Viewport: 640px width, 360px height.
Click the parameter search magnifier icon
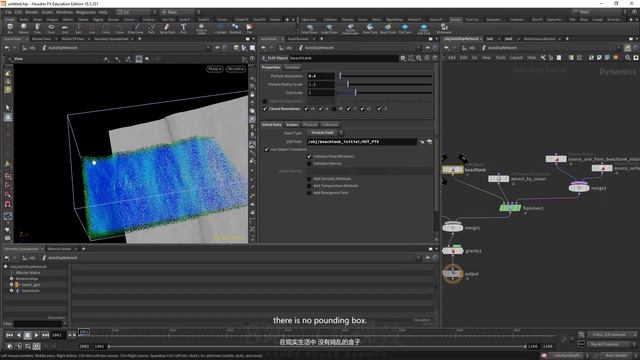pos(419,58)
